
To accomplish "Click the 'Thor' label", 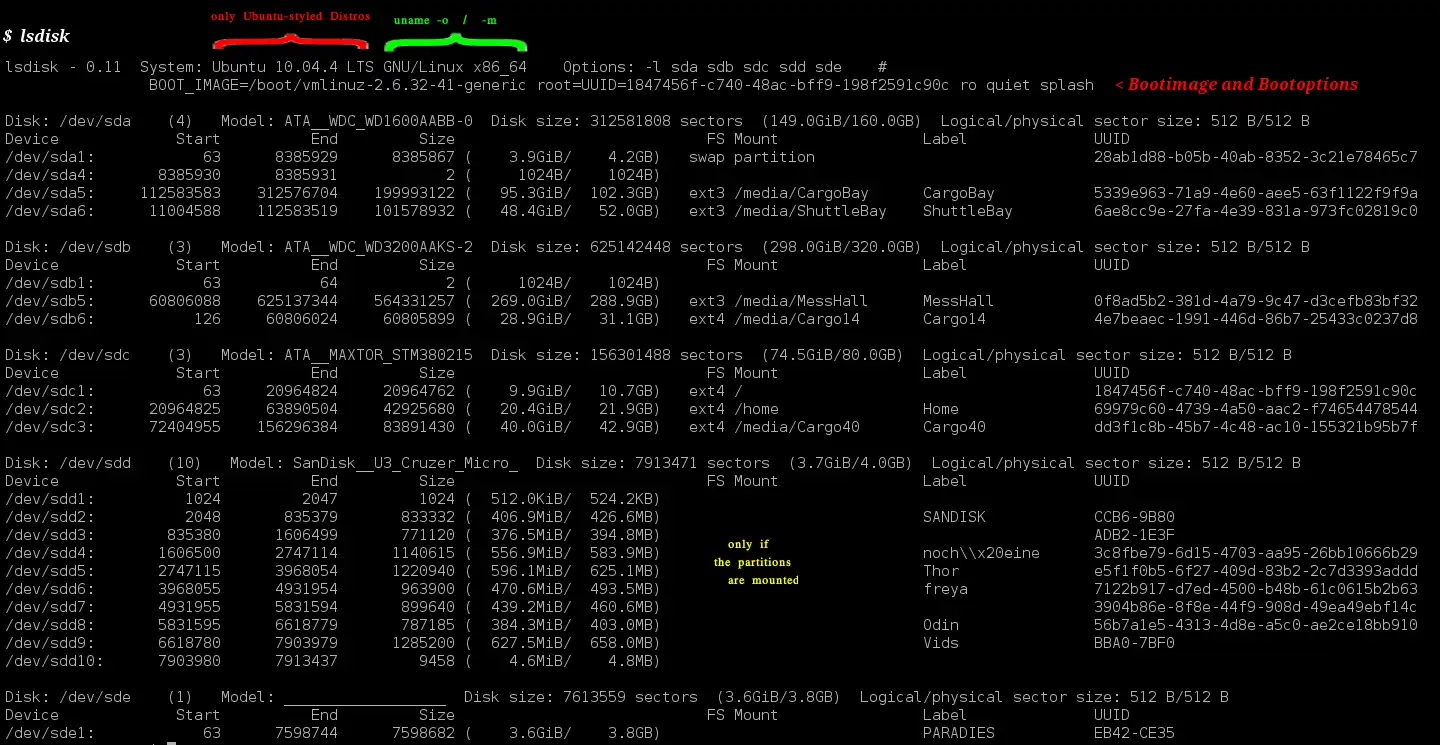I will click(x=941, y=571).
